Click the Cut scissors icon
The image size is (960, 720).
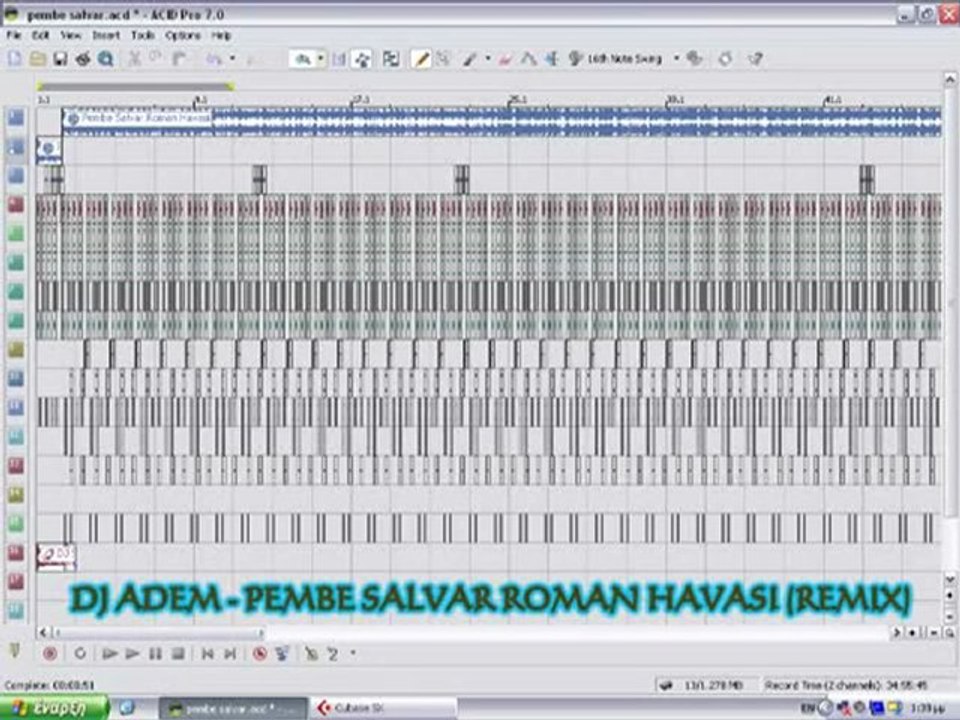(135, 59)
